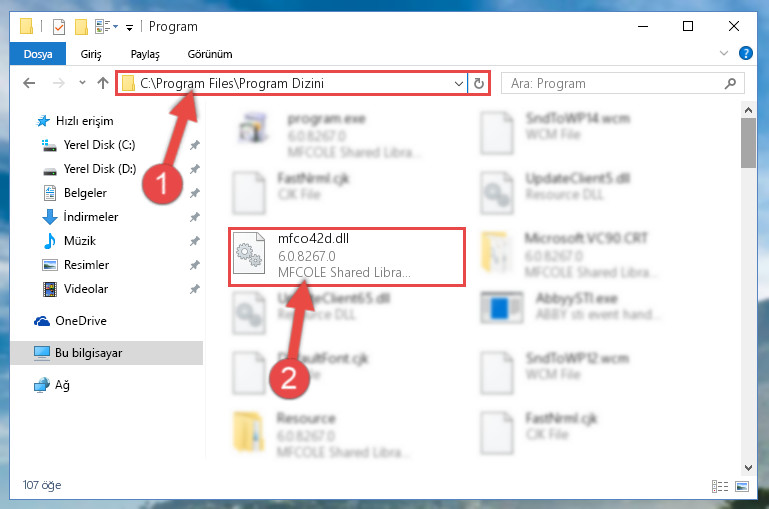Open recent locations dropdown arrow
Viewport: 769px width, 509px height.
click(x=82, y=83)
